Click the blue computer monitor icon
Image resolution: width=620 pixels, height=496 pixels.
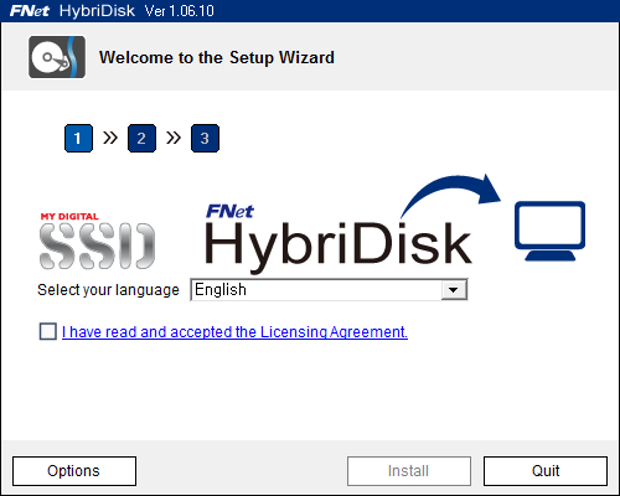click(x=550, y=231)
